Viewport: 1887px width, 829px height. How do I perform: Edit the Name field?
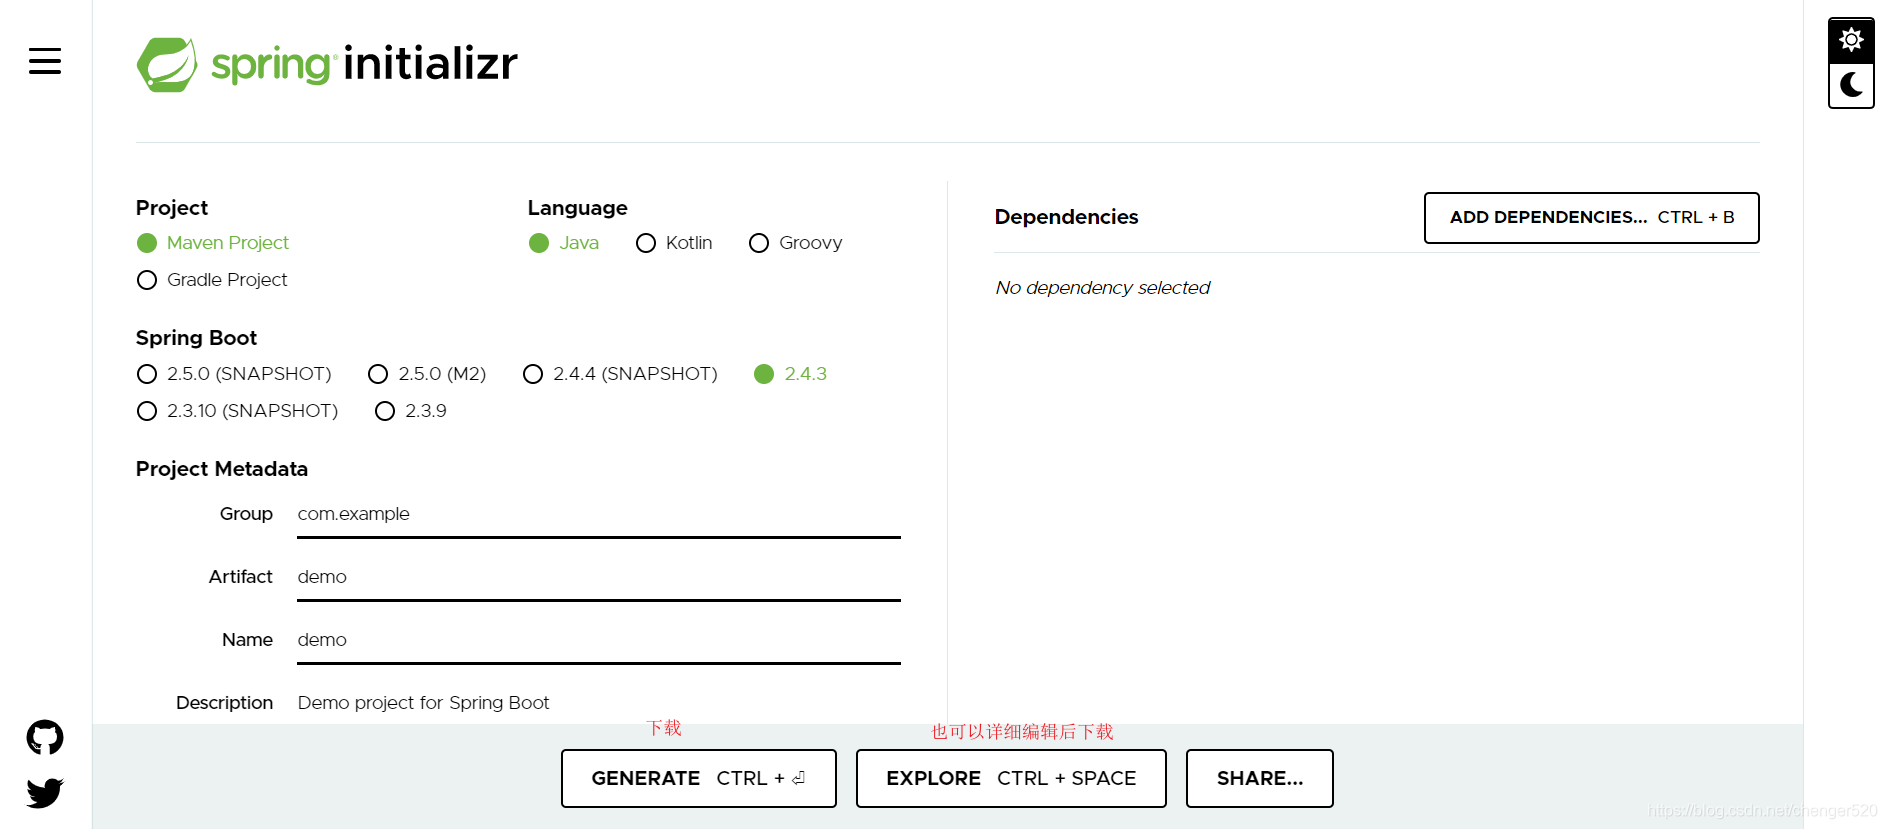click(x=598, y=640)
